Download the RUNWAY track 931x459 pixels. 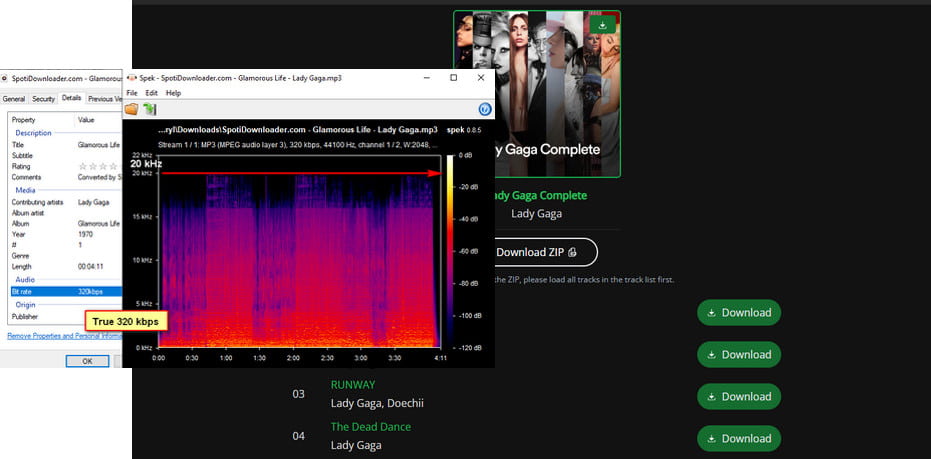tap(739, 396)
